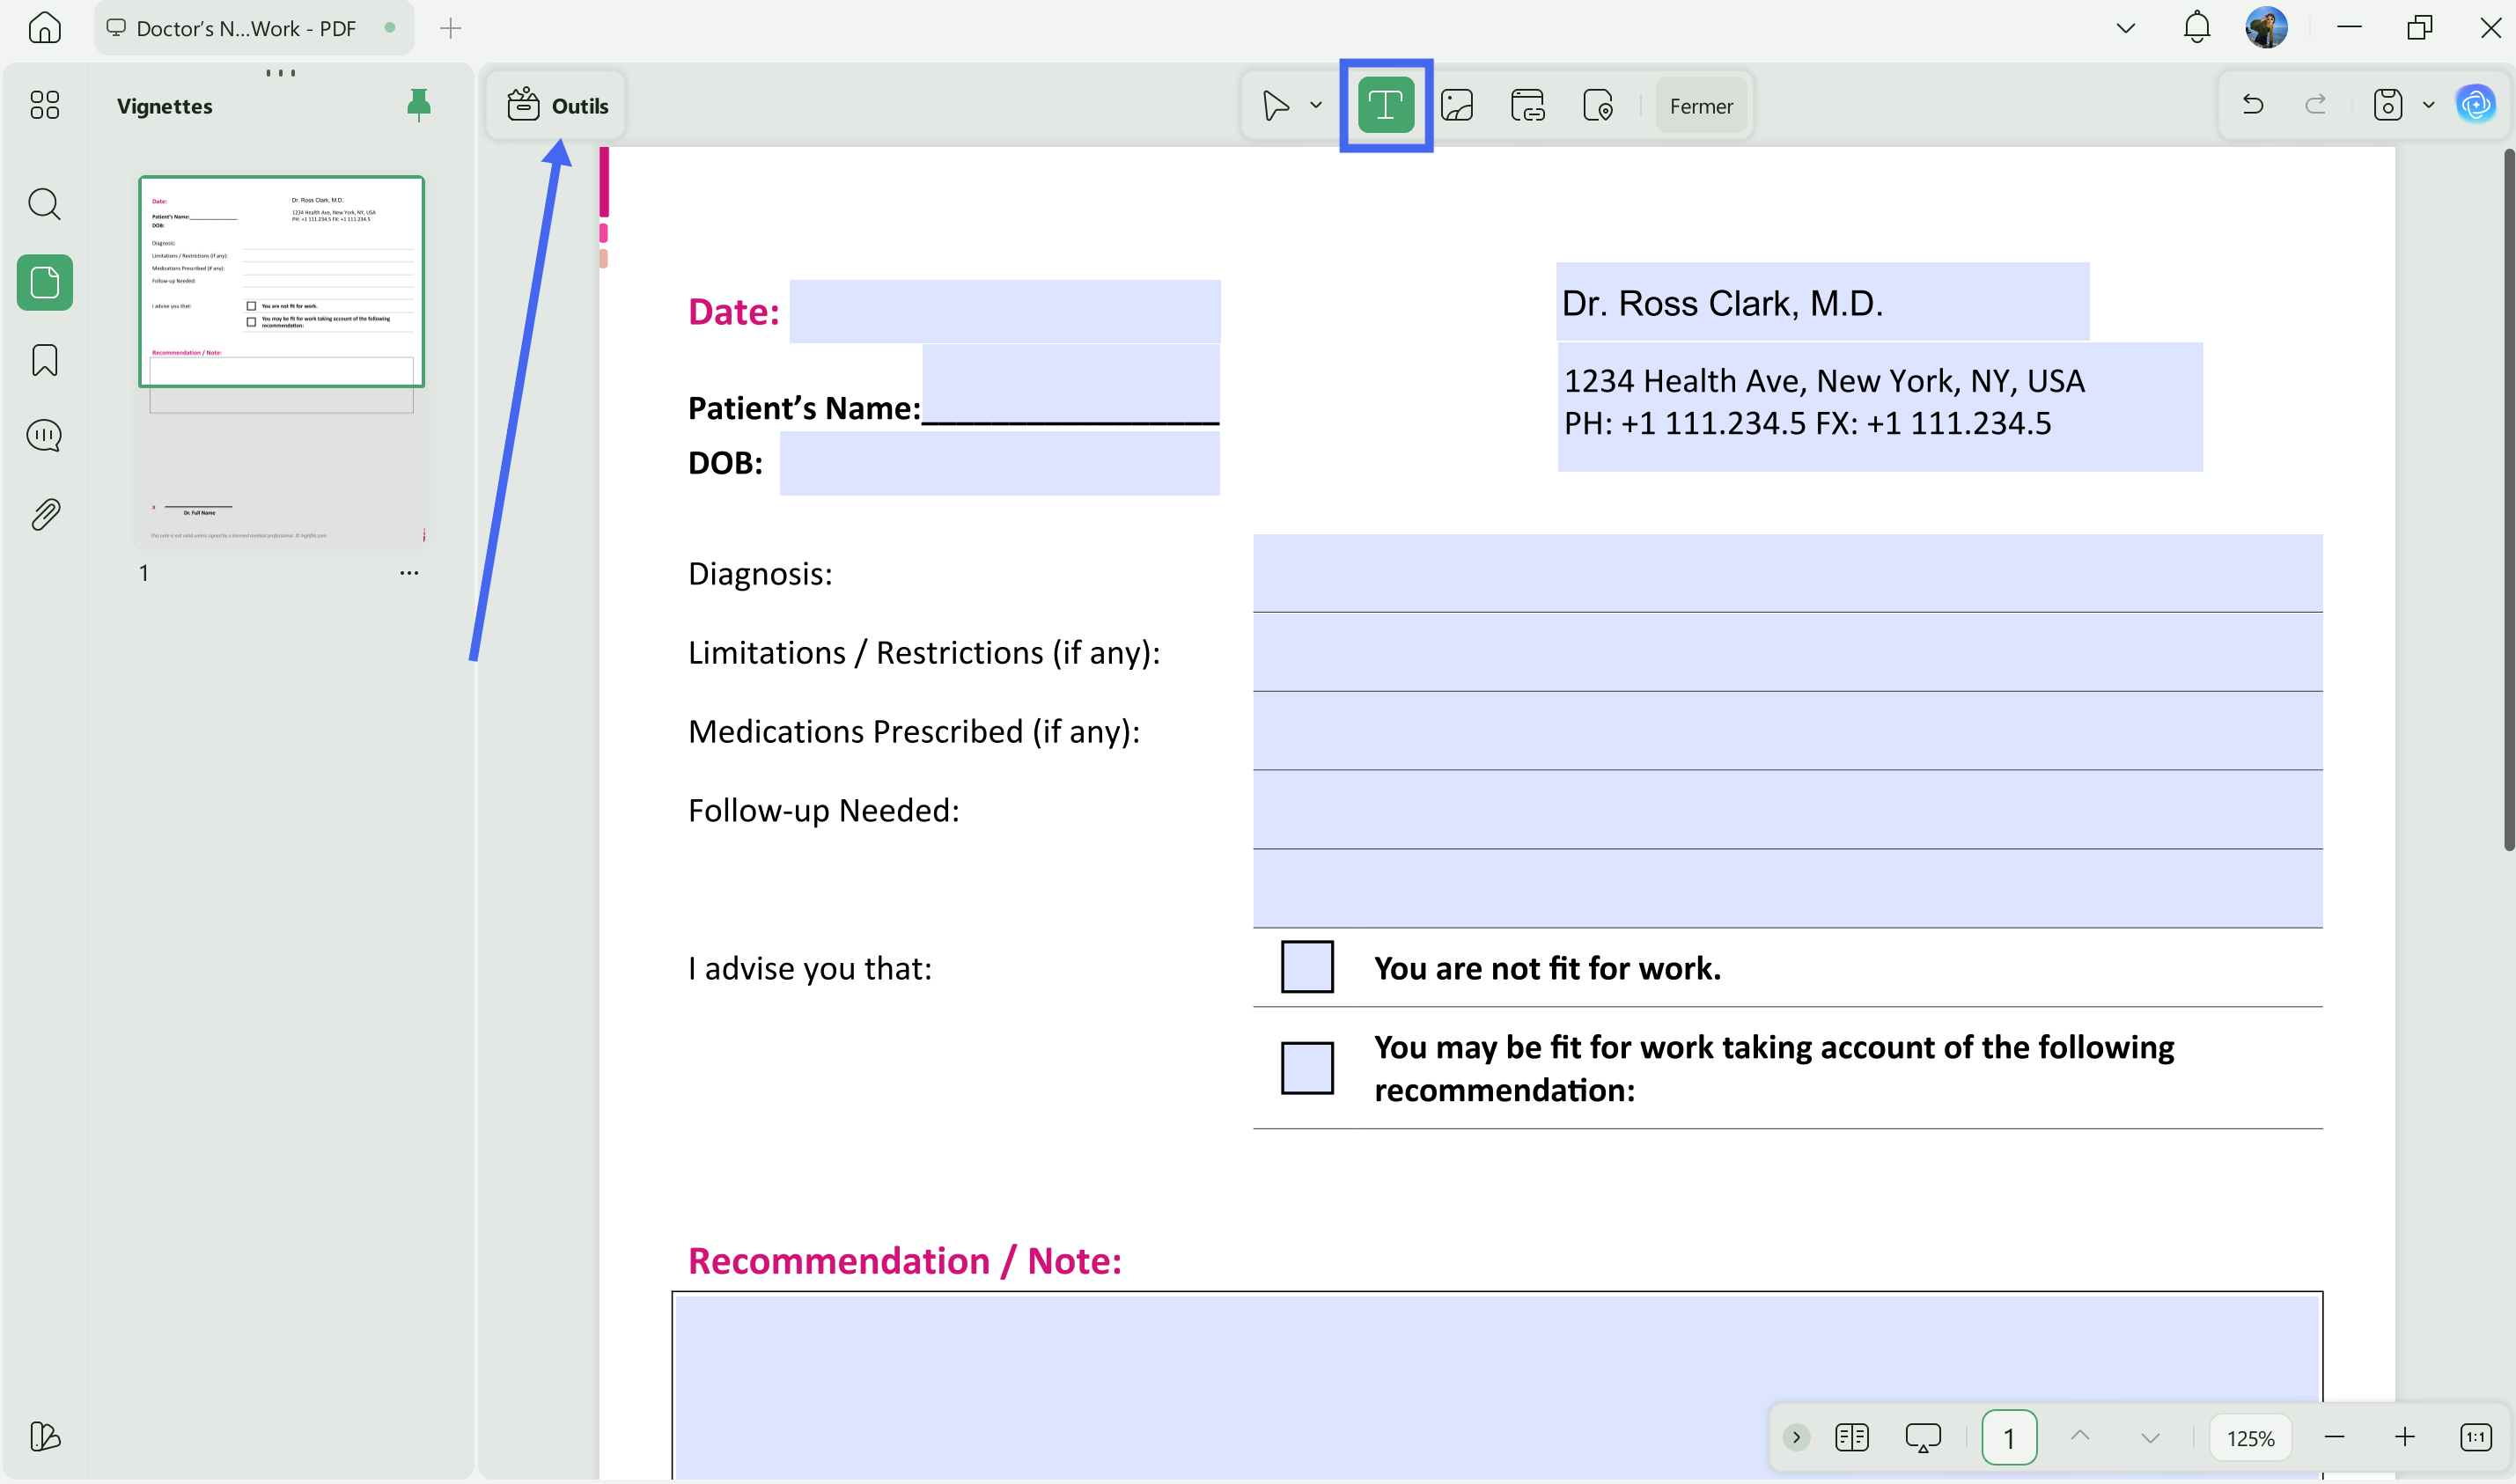Open the thumbnails grid icon in sidebar
Image resolution: width=2516 pixels, height=1484 pixels.
click(x=44, y=105)
